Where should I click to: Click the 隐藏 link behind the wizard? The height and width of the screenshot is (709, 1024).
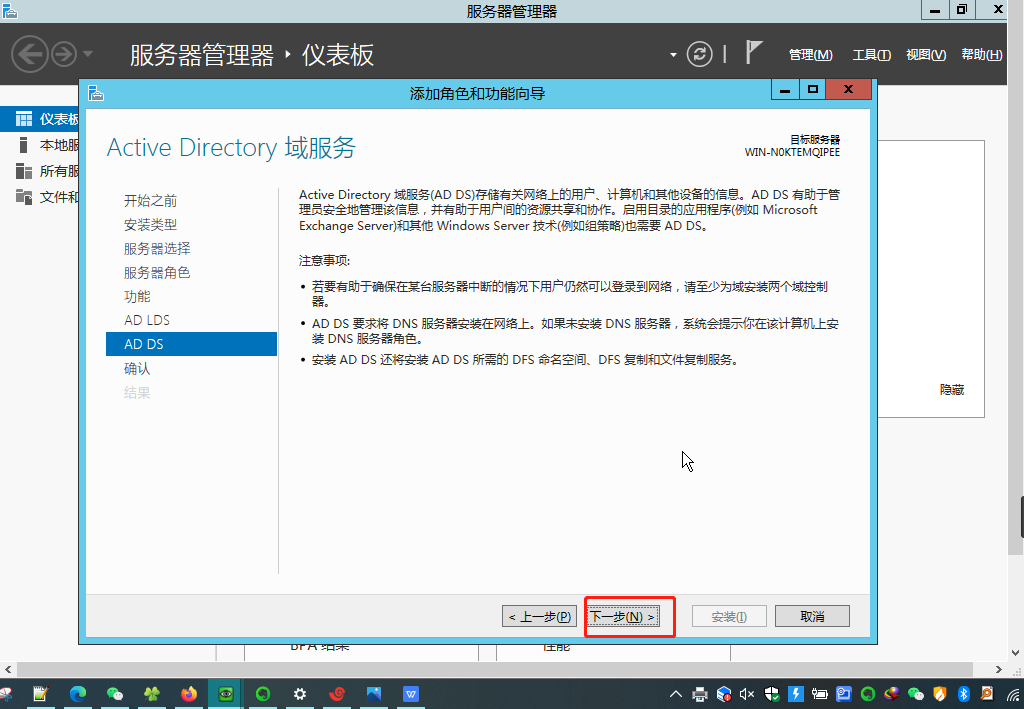[x=952, y=390]
